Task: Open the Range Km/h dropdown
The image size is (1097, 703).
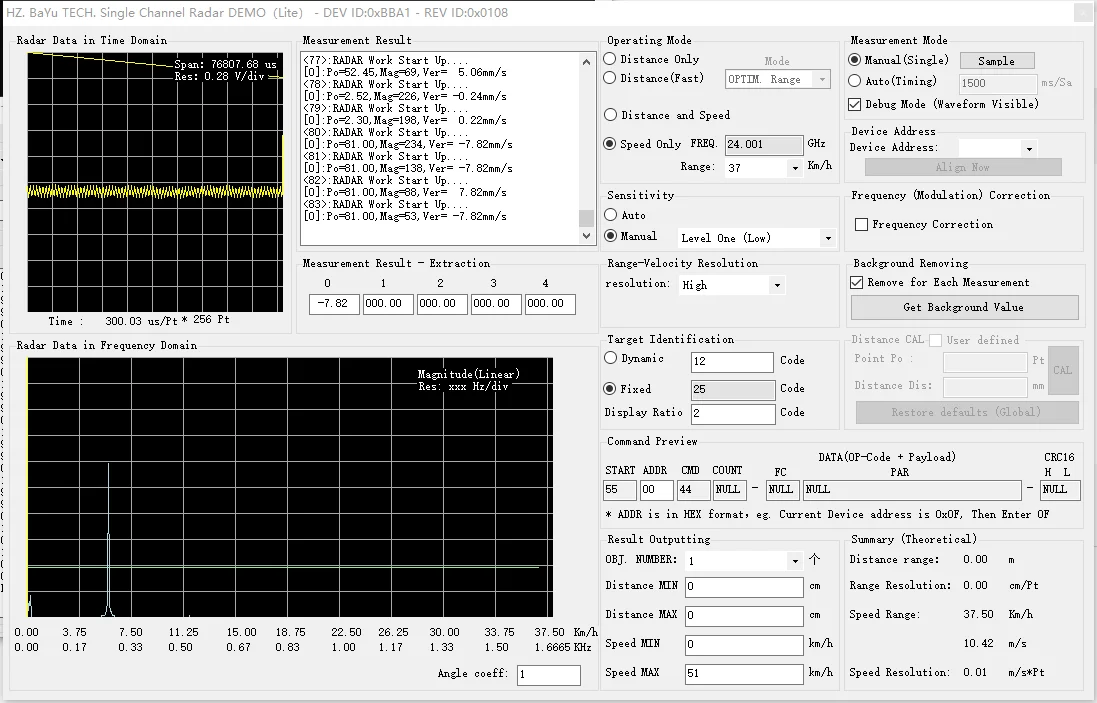Action: 796,168
